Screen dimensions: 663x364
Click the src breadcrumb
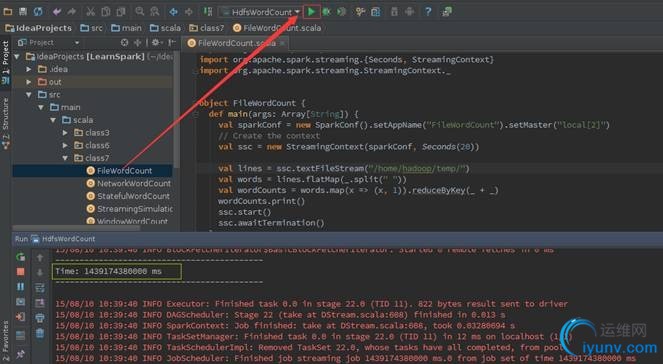coord(92,28)
